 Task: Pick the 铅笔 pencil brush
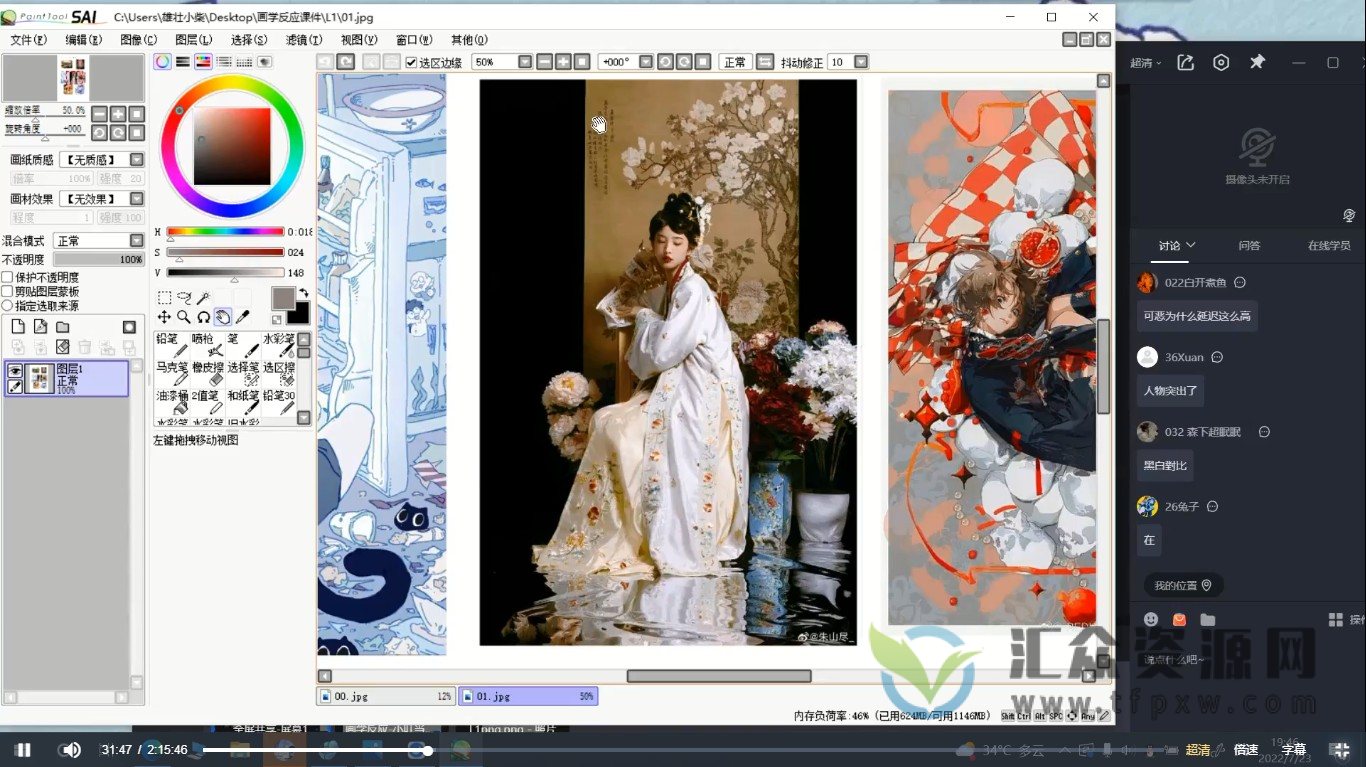click(x=171, y=345)
